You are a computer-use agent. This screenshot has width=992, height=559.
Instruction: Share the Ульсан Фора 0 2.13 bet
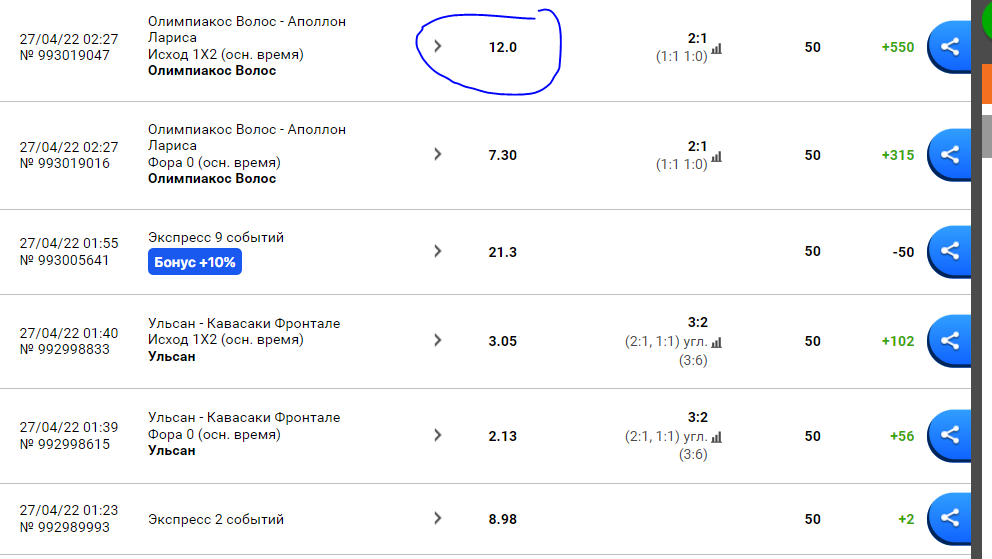[950, 436]
